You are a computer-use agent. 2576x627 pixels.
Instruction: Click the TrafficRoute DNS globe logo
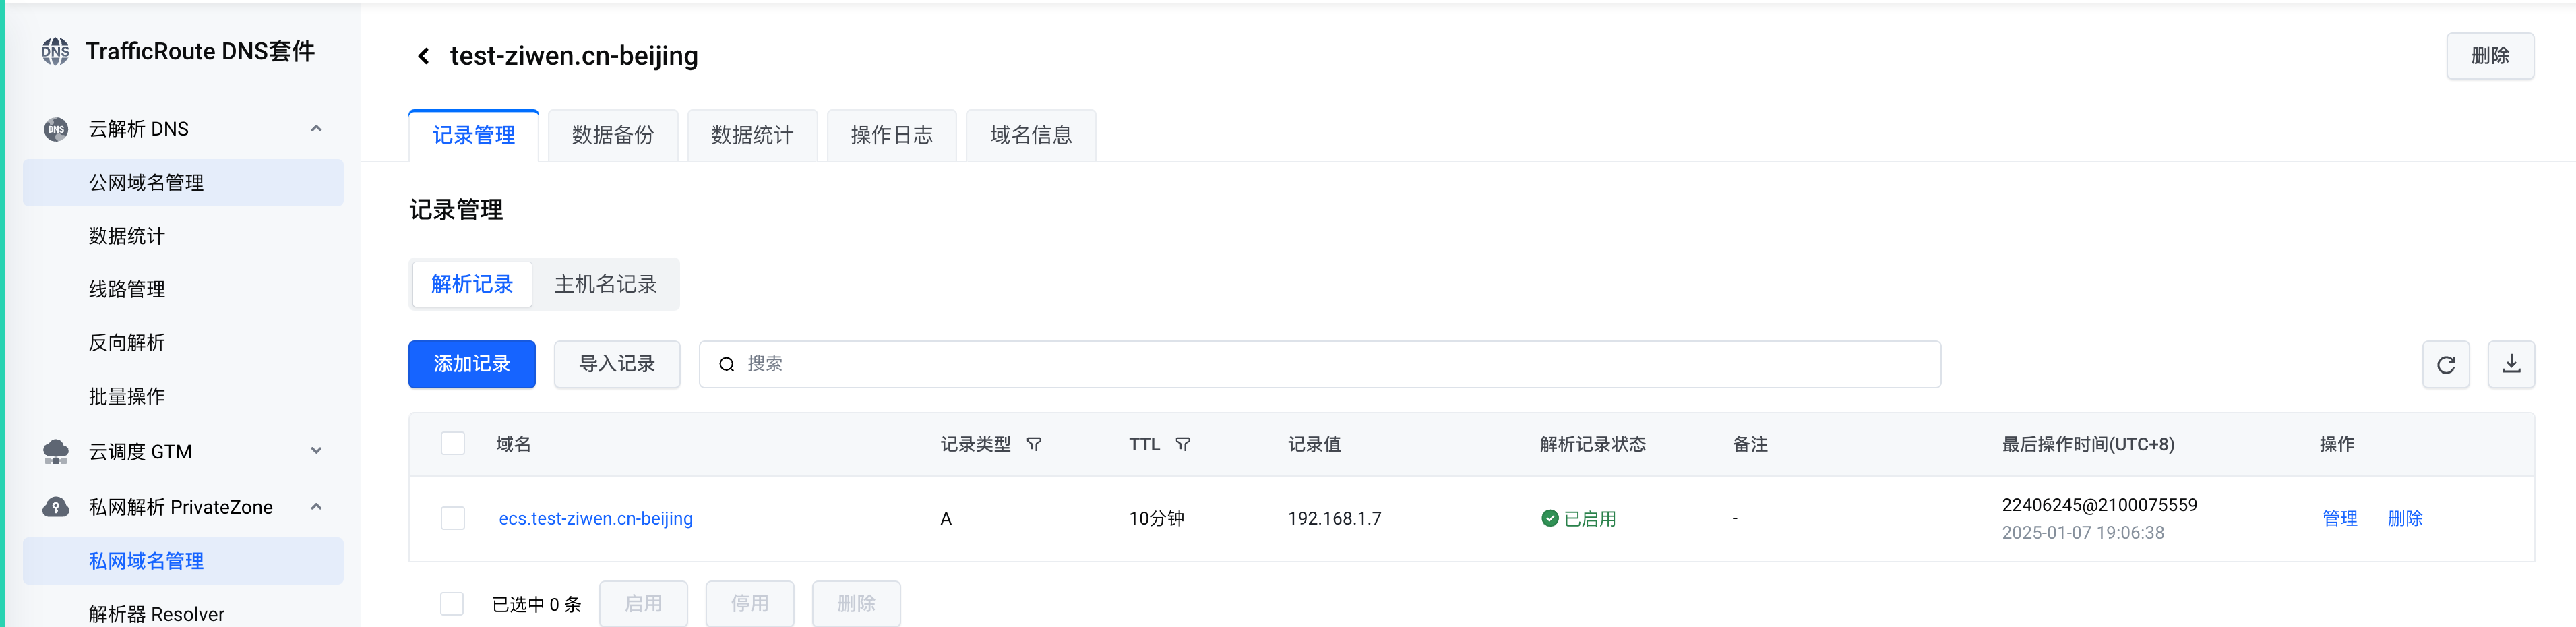point(56,51)
